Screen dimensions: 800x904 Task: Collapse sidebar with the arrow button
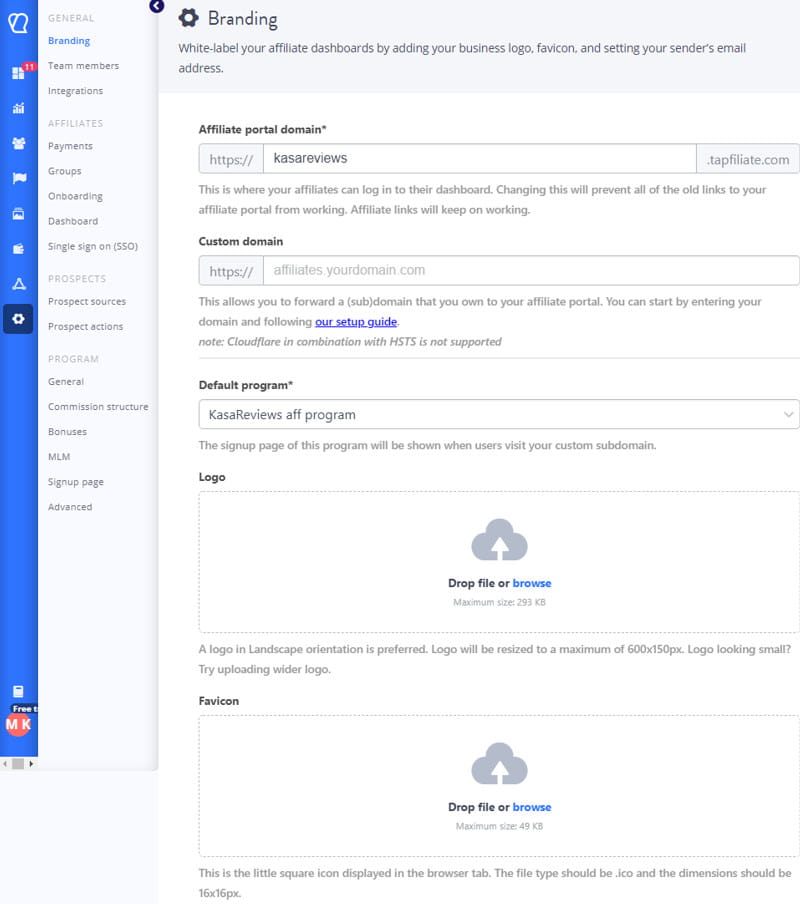[156, 6]
